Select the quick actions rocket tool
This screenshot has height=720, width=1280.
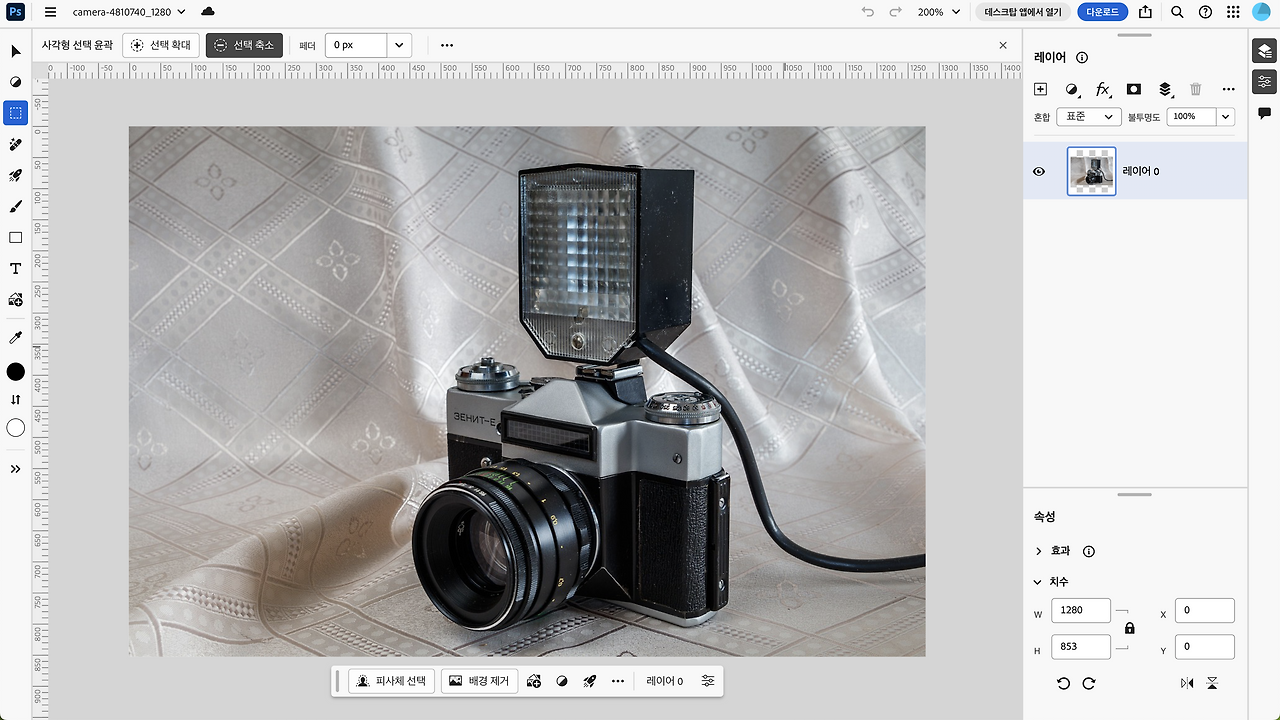(15, 175)
